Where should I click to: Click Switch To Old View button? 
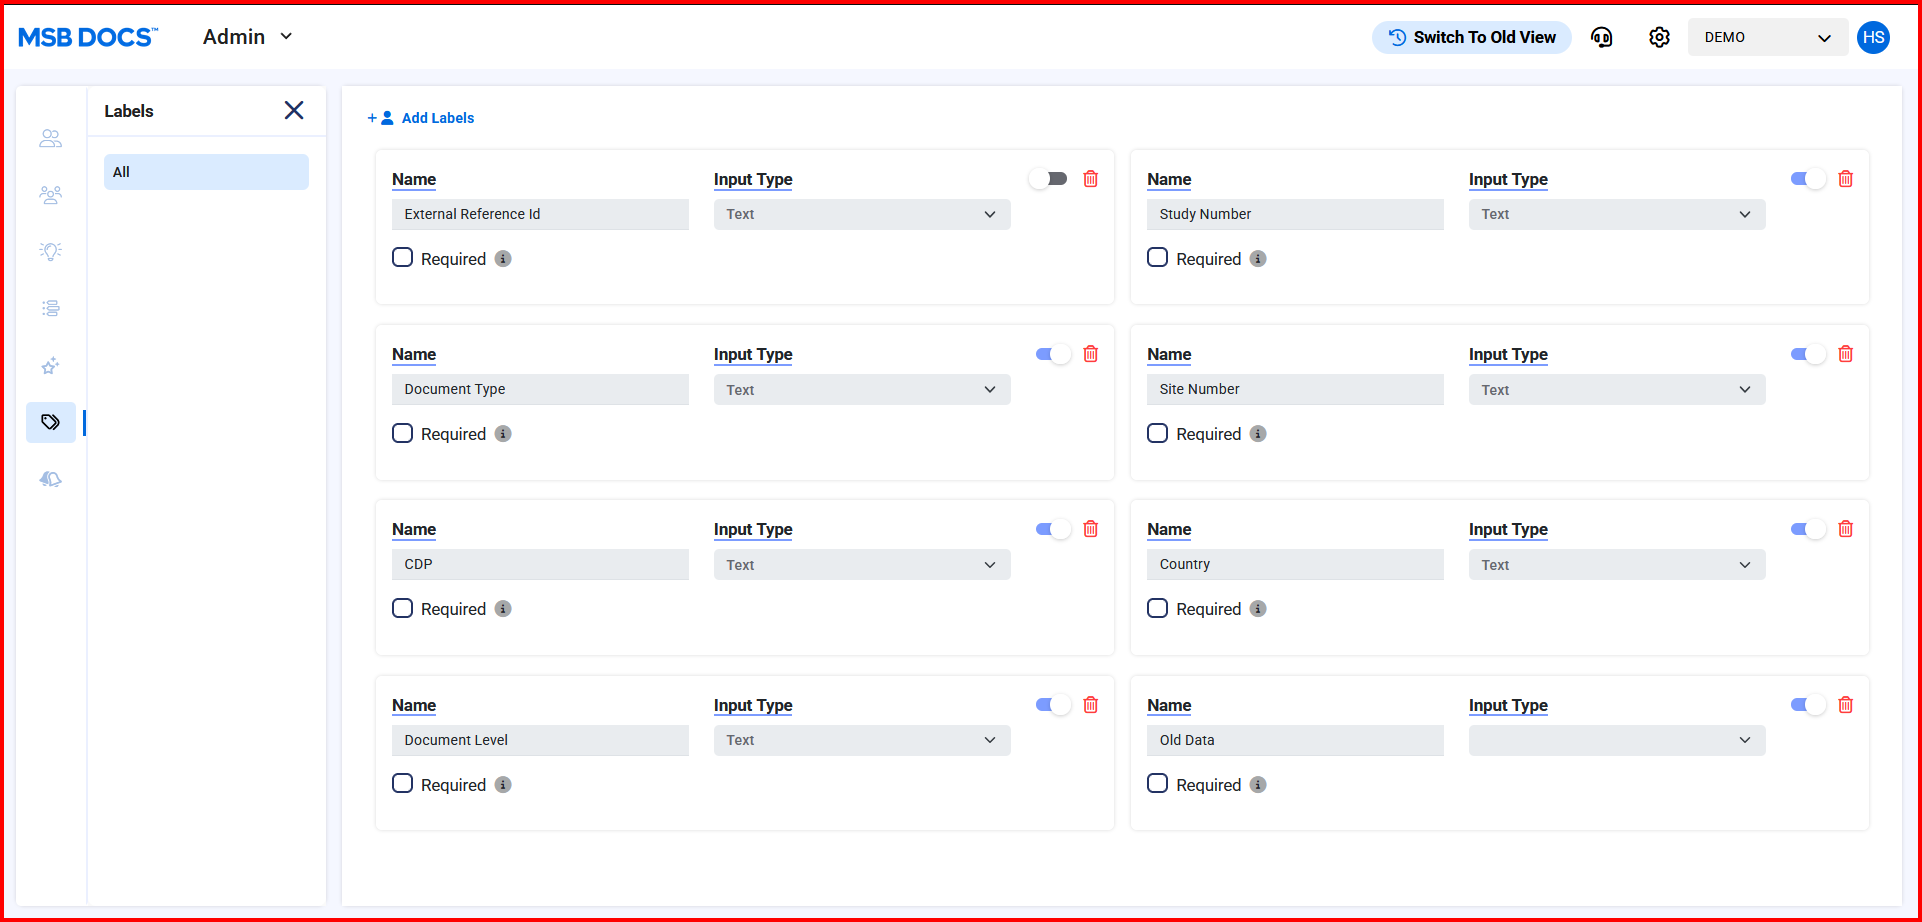1471,37
